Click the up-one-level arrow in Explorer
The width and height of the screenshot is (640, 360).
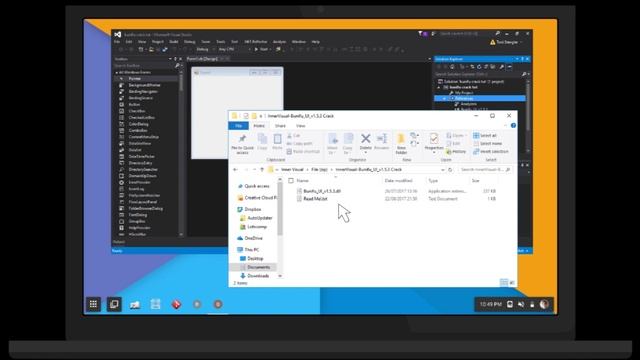[262, 169]
